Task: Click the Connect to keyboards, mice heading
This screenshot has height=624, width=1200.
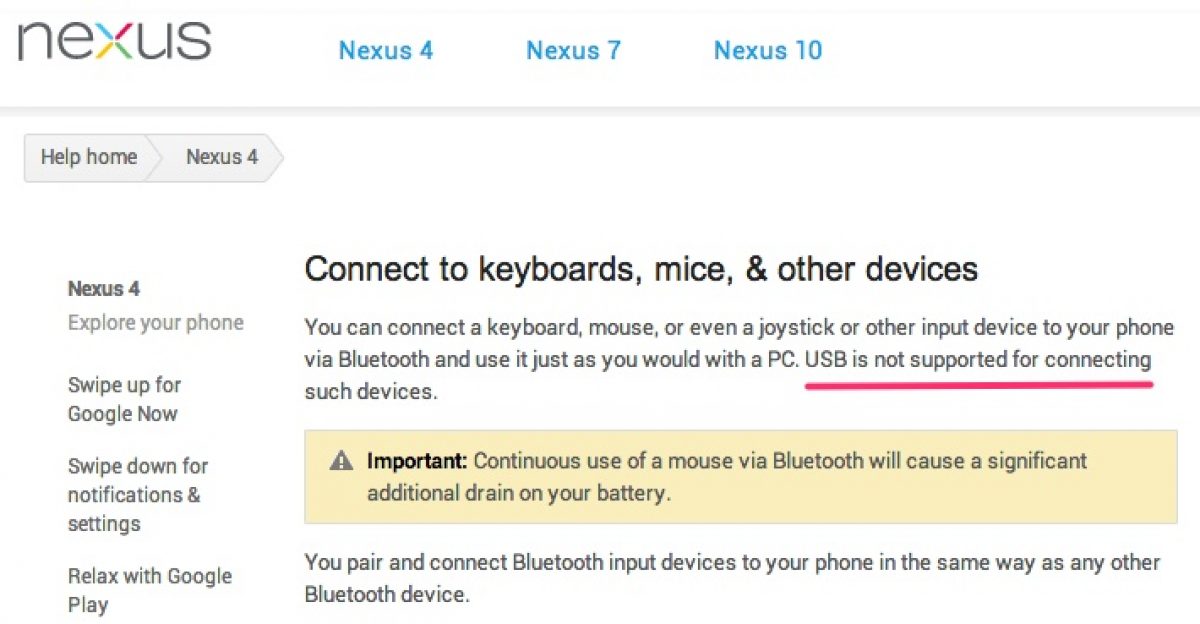Action: [x=641, y=269]
